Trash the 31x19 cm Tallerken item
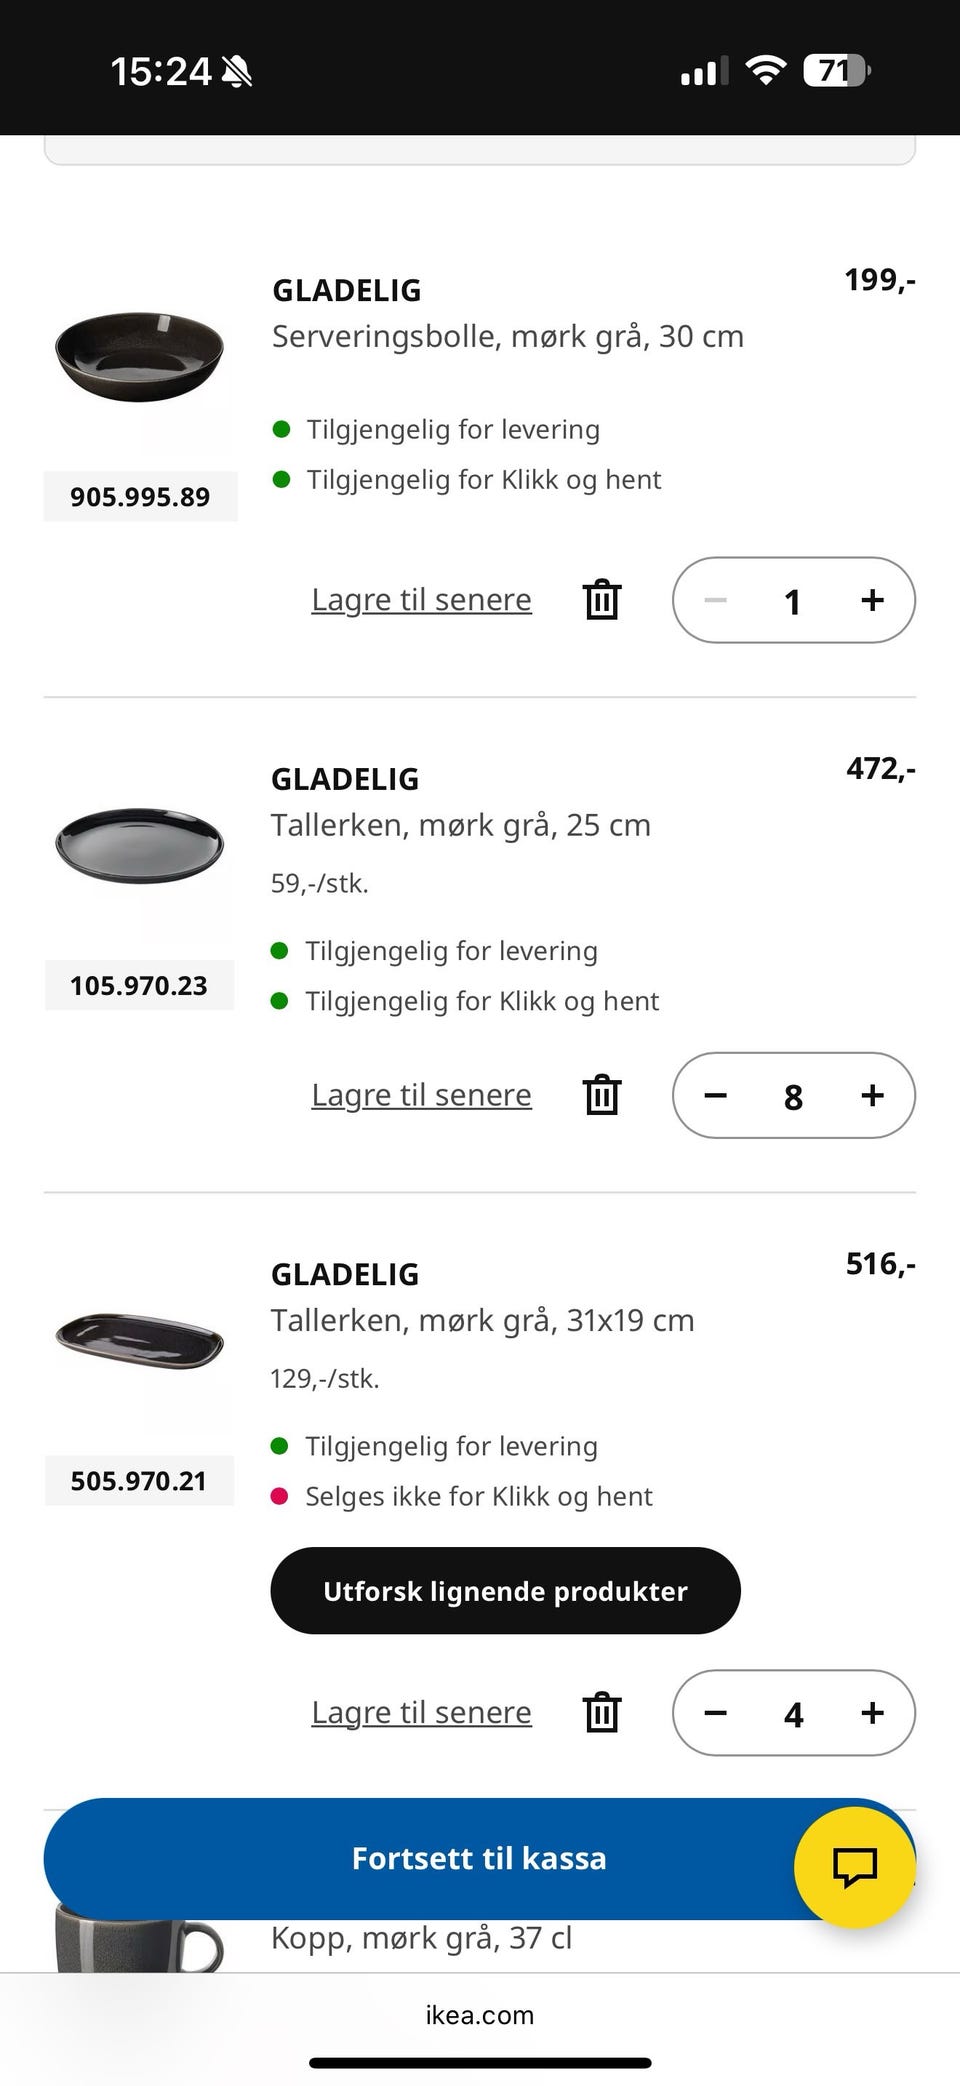 pos(602,1712)
